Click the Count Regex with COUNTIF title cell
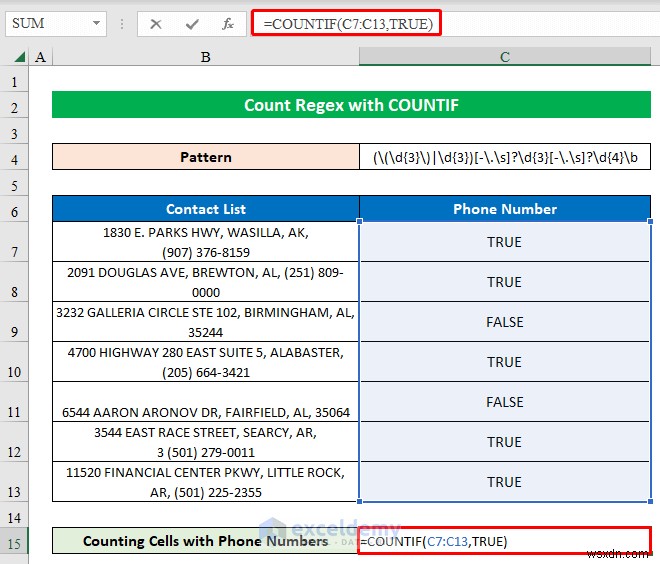Viewport: 660px width, 564px height. [x=351, y=105]
